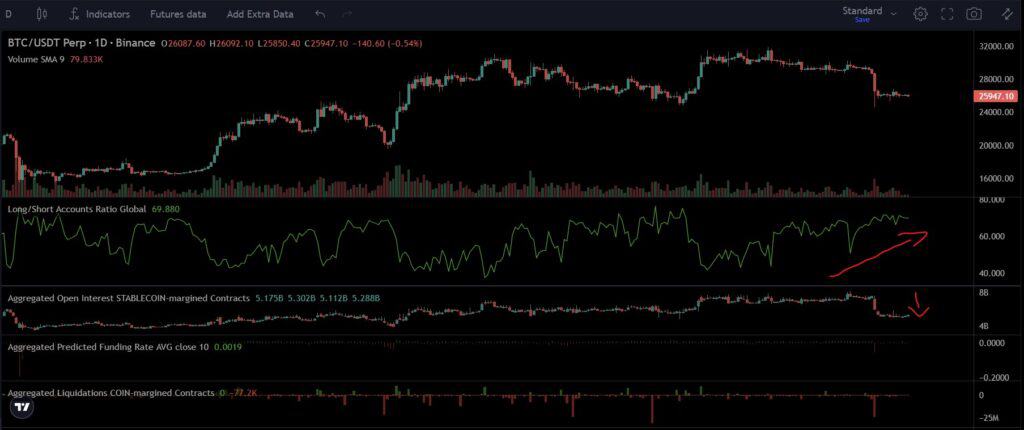Open the fx Indicators dialog

coord(99,14)
